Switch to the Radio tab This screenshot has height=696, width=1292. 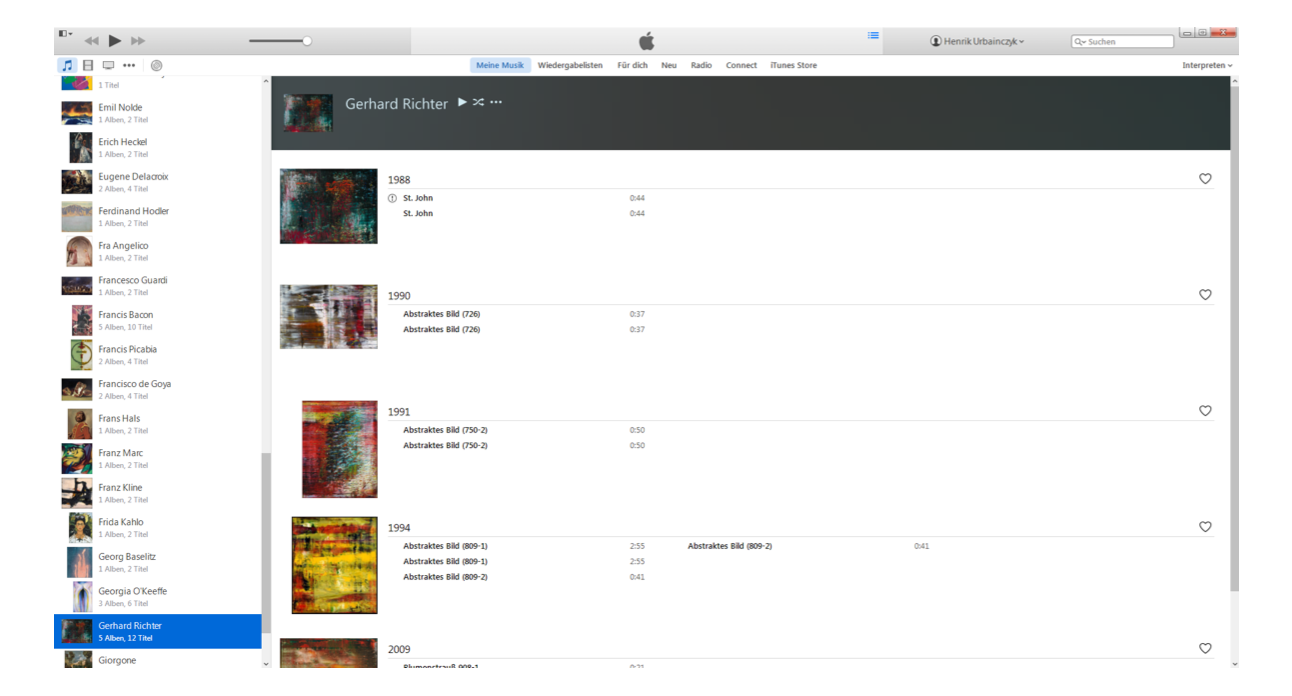701,65
